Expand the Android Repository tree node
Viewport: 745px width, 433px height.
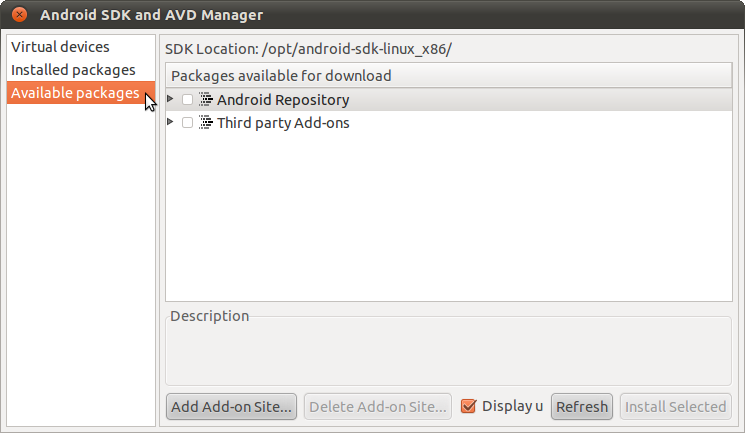click(x=170, y=98)
